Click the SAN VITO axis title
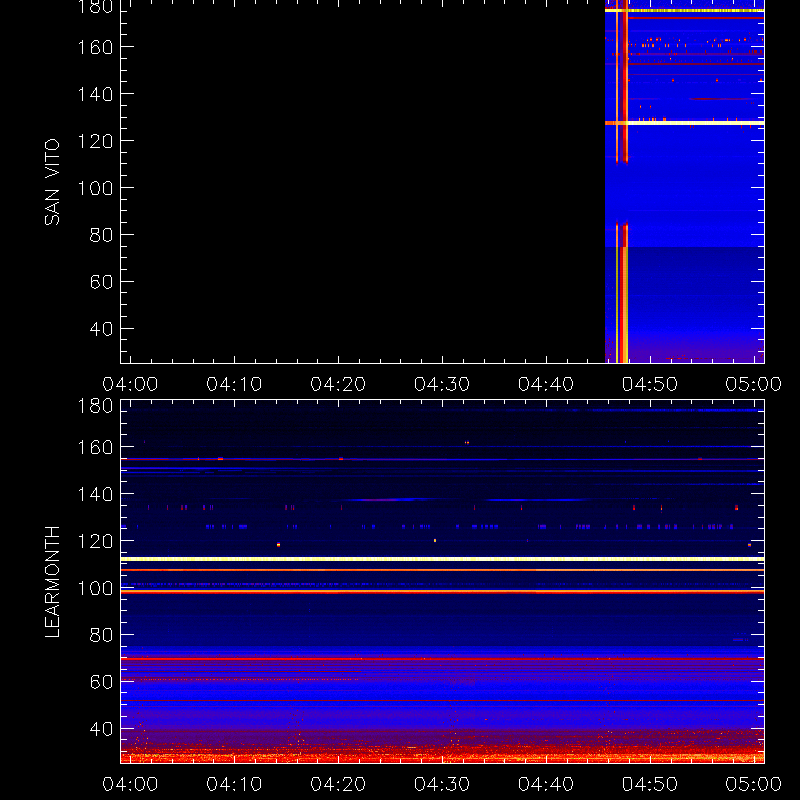 pos(52,182)
